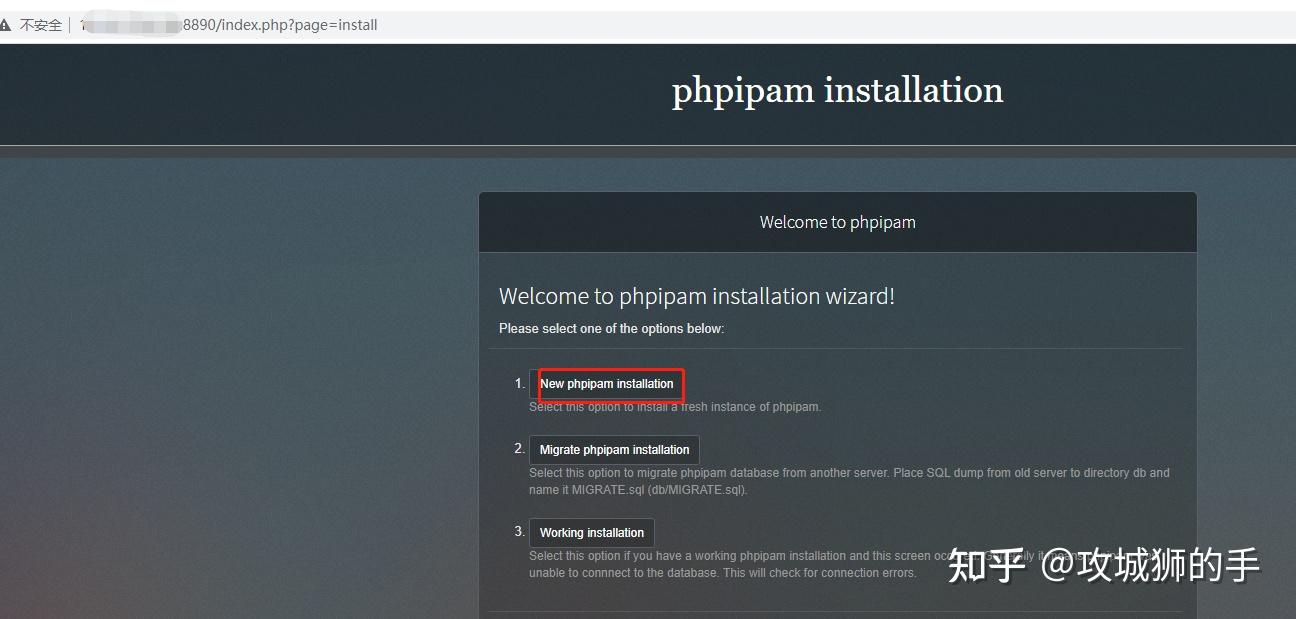The width and height of the screenshot is (1296, 619).
Task: Click the phpipam installation page title
Action: (837, 91)
